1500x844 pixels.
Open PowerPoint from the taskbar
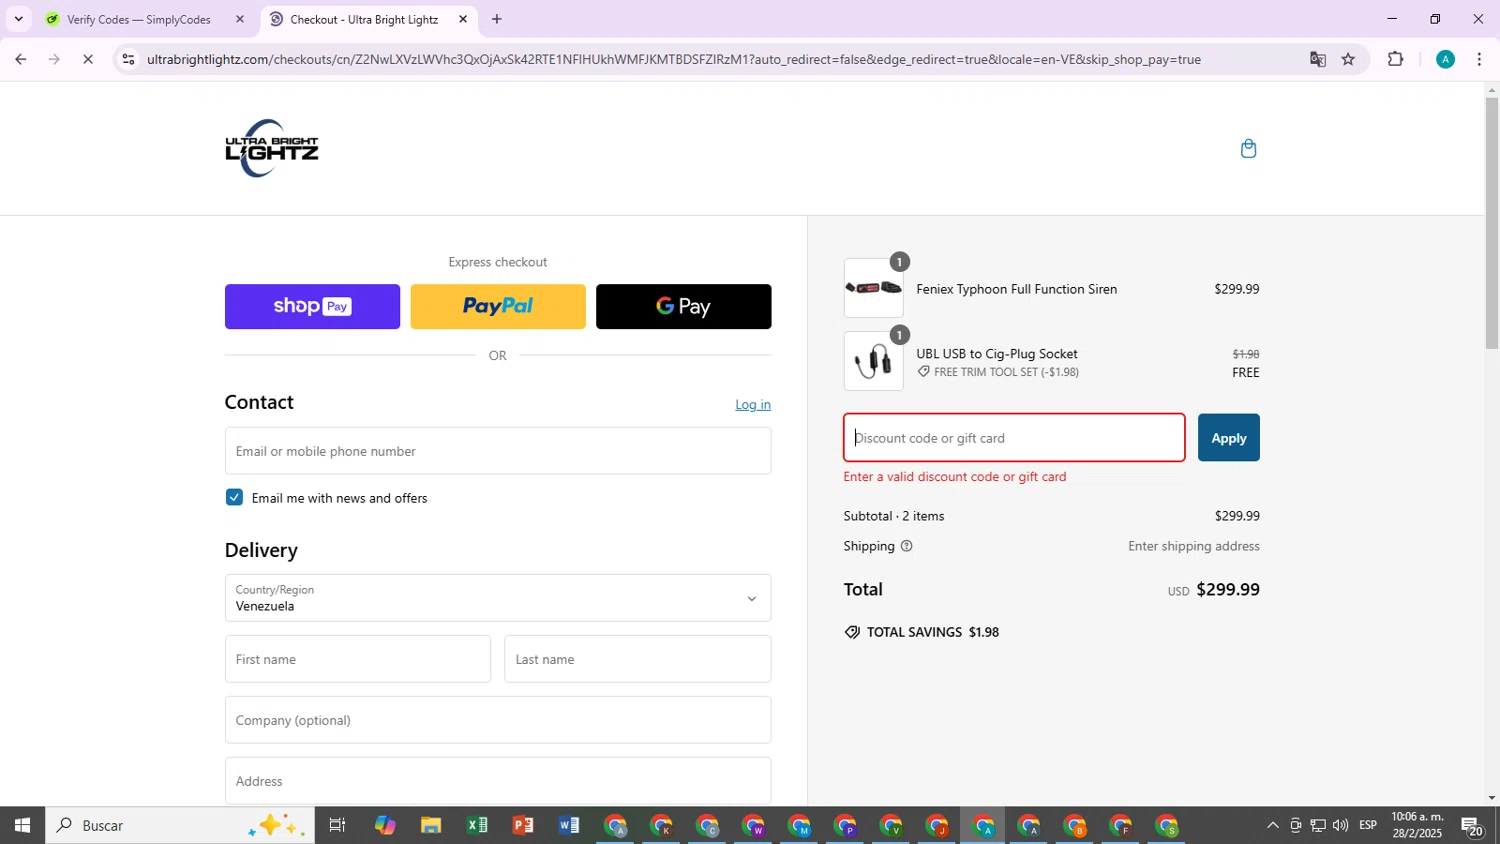(x=523, y=826)
